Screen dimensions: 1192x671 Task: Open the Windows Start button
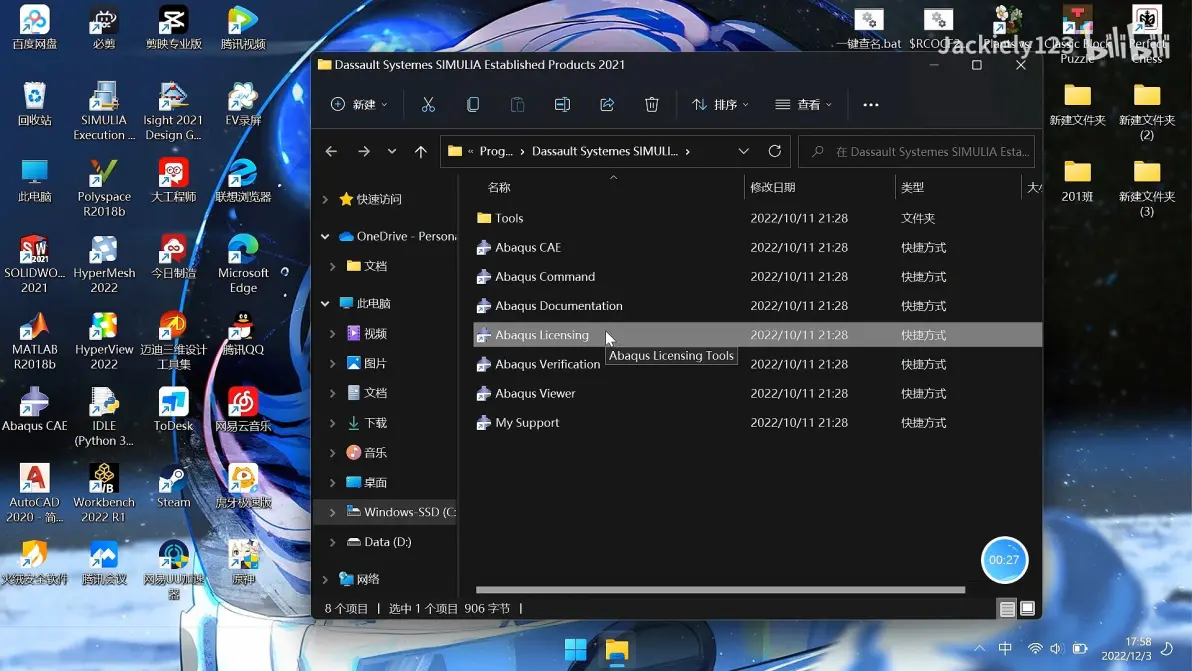[575, 650]
